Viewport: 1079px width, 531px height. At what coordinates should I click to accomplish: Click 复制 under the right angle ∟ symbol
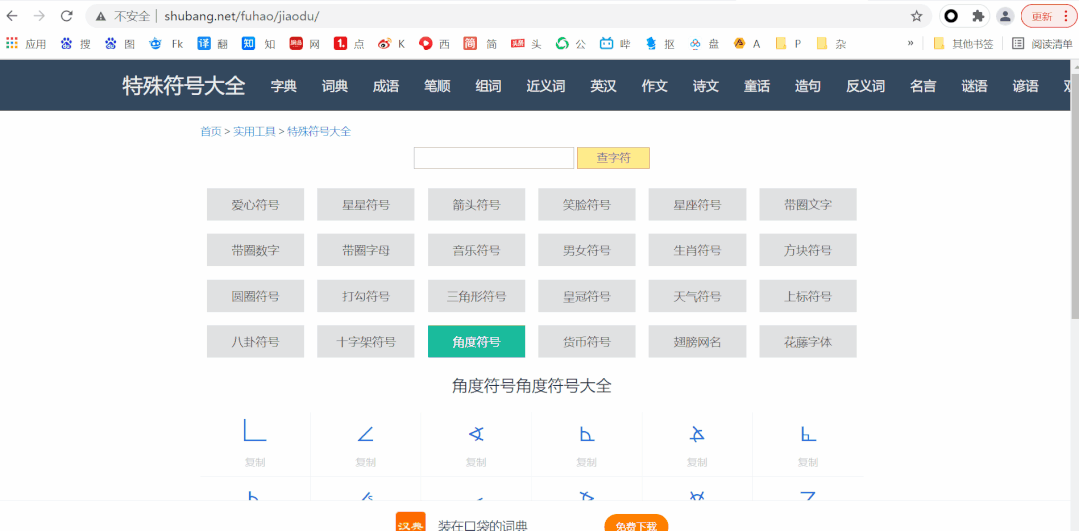(x=255, y=462)
